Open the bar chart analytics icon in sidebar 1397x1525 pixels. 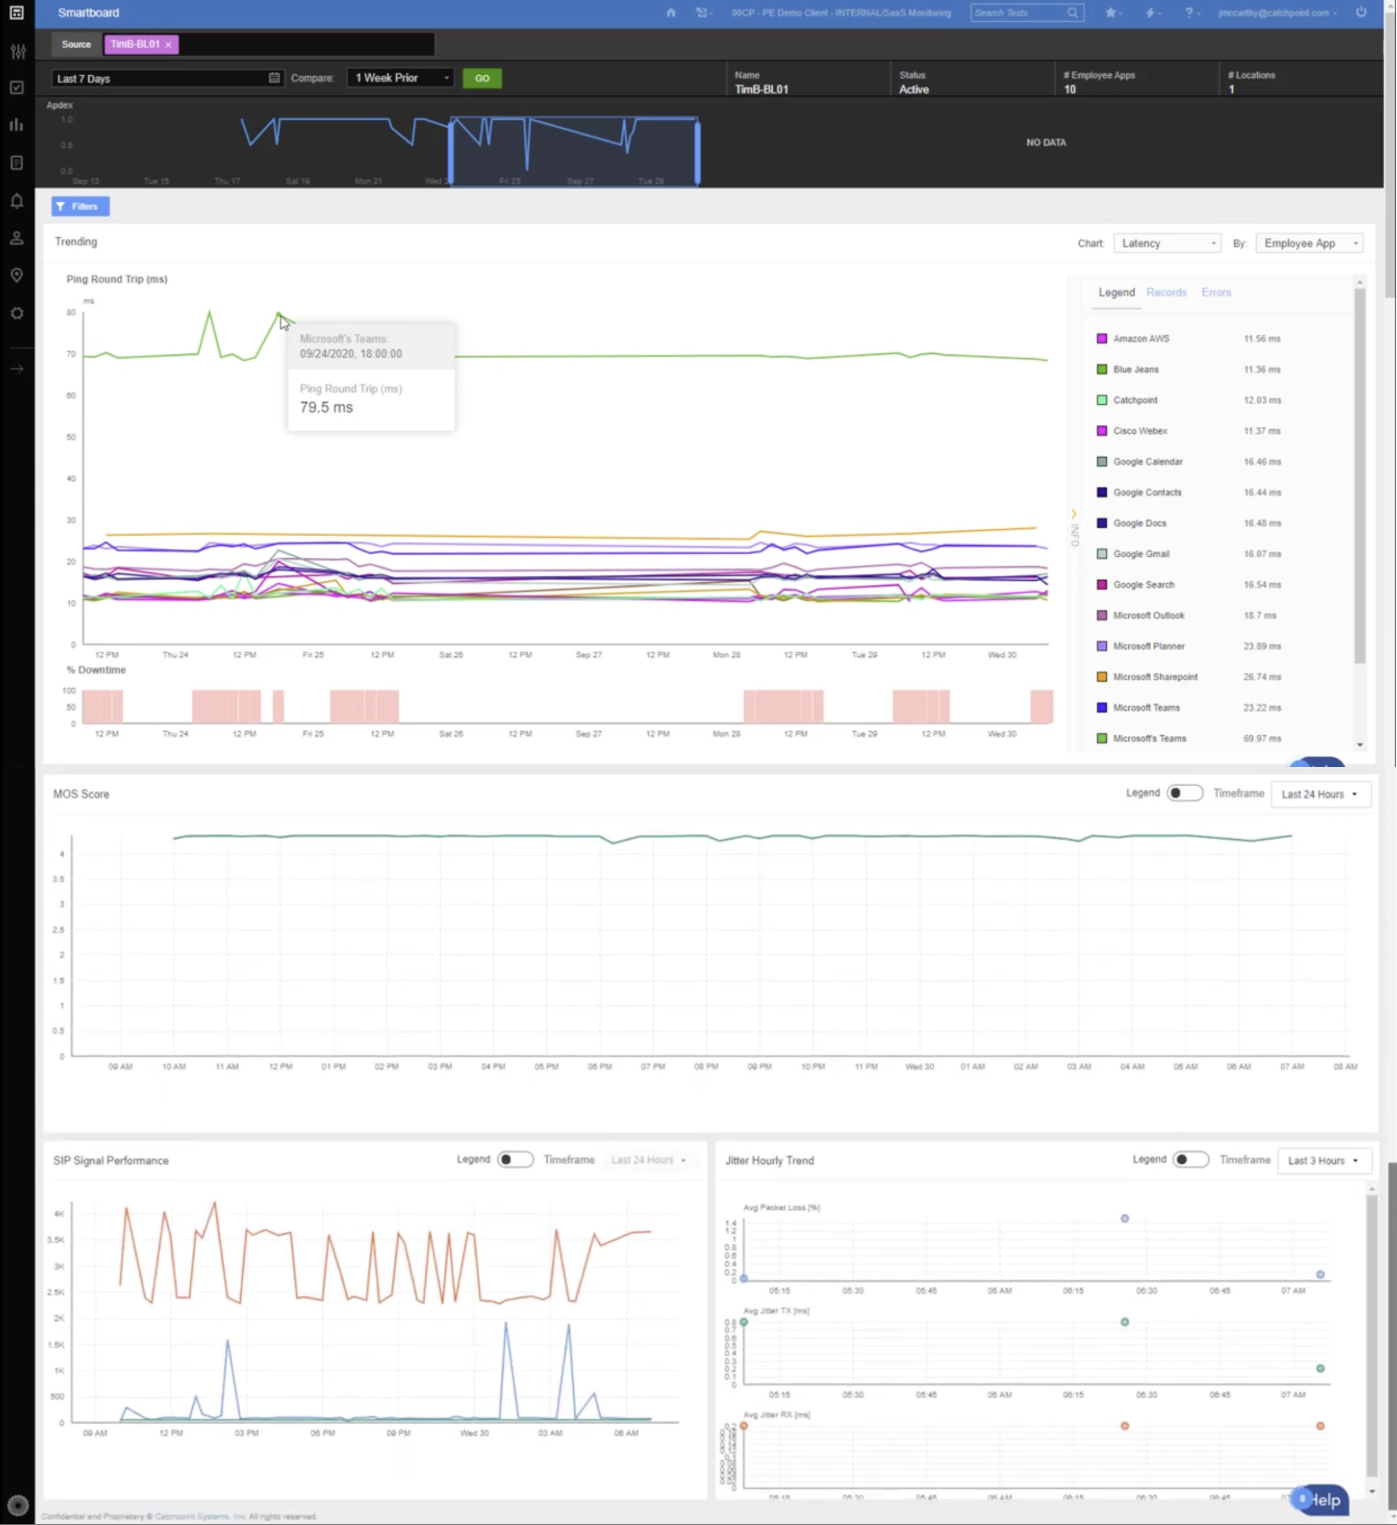[x=16, y=124]
